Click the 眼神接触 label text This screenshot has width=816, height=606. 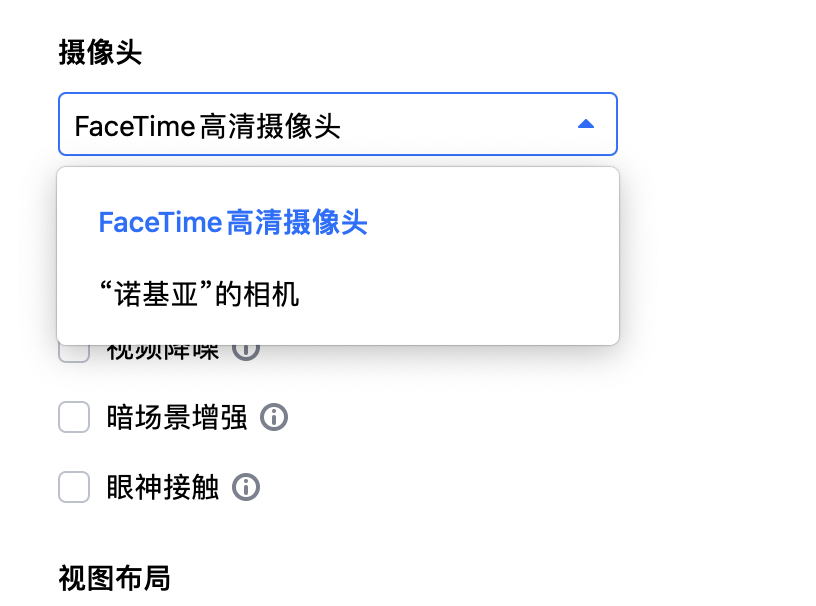163,487
